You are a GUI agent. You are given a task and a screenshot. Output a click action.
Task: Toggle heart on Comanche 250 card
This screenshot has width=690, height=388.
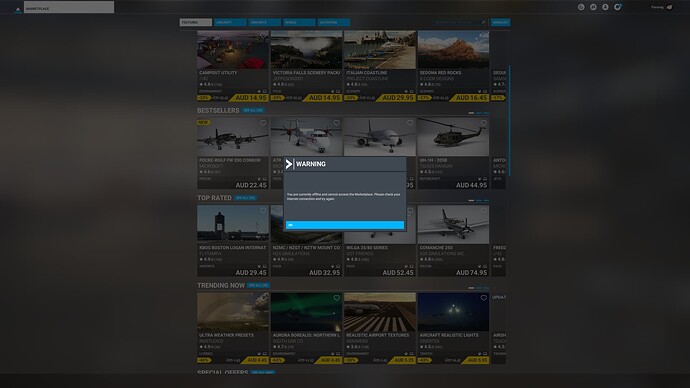(x=484, y=211)
